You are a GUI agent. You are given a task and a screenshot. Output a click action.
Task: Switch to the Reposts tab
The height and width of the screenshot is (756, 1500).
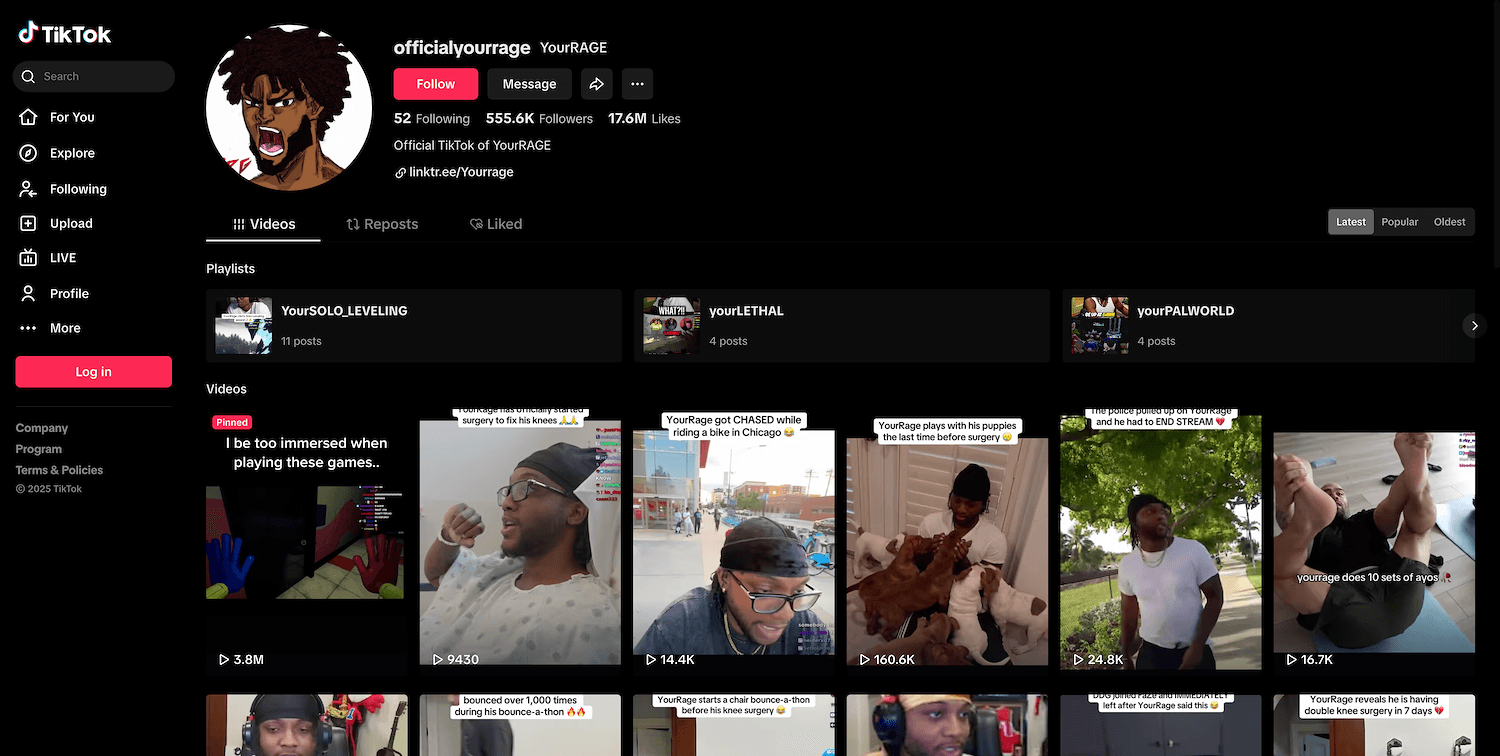coord(382,224)
